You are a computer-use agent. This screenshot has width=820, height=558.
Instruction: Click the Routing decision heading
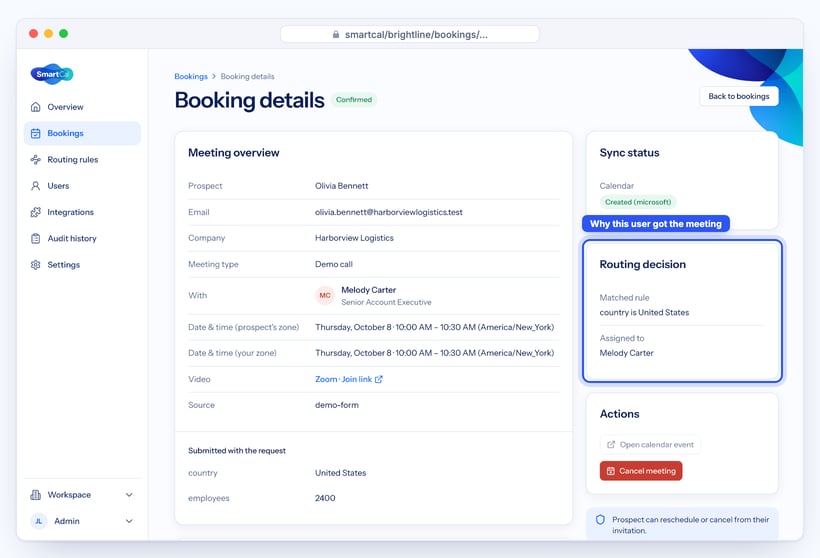(x=642, y=264)
